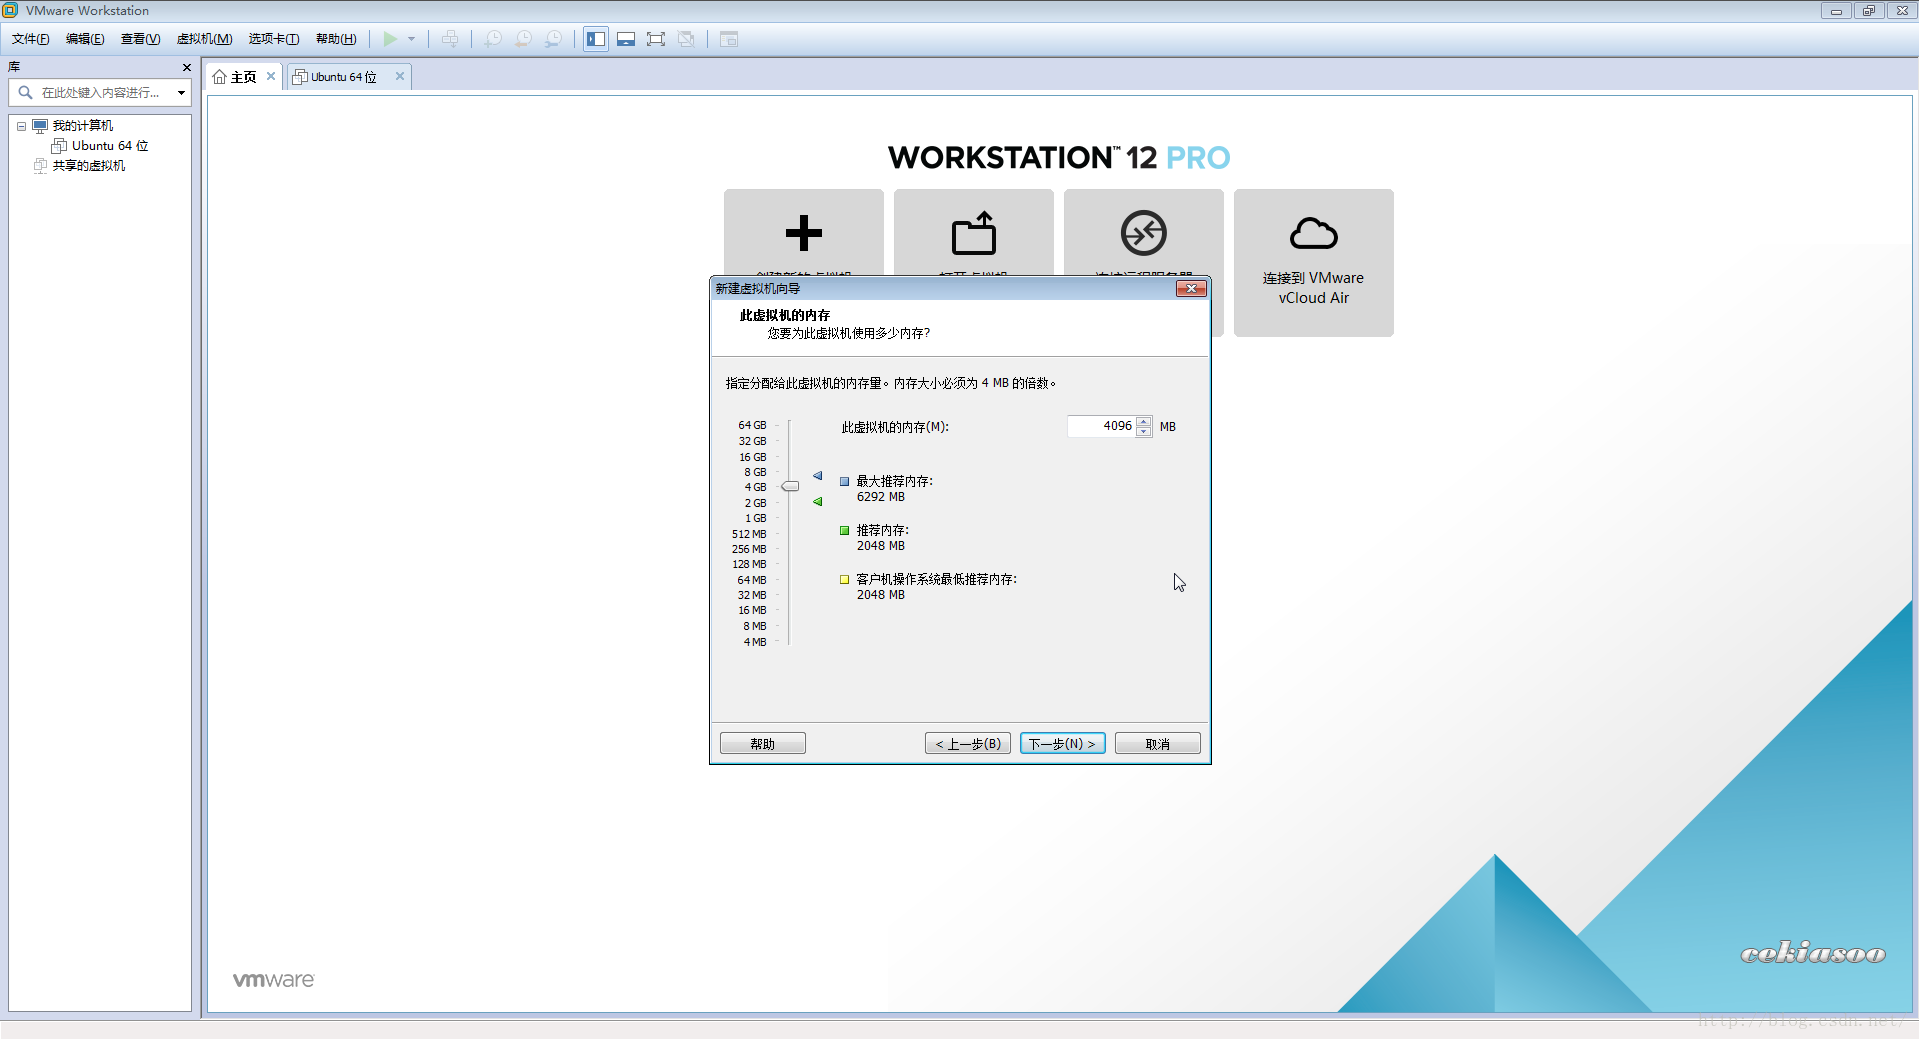The height and width of the screenshot is (1040, 1919).
Task: Click the yellow minimum memory legend square
Action: (845, 580)
